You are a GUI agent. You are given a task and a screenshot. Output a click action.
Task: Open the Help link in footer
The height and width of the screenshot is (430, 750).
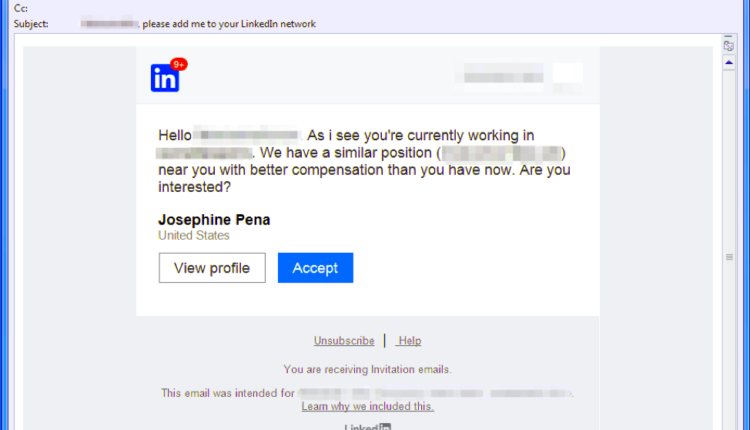click(409, 341)
